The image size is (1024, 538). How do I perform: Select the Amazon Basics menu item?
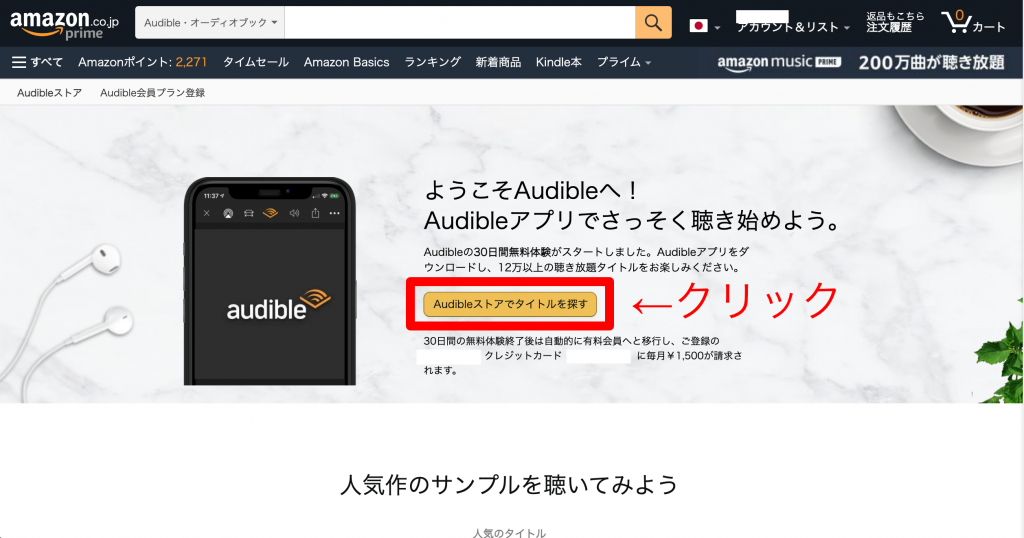346,62
